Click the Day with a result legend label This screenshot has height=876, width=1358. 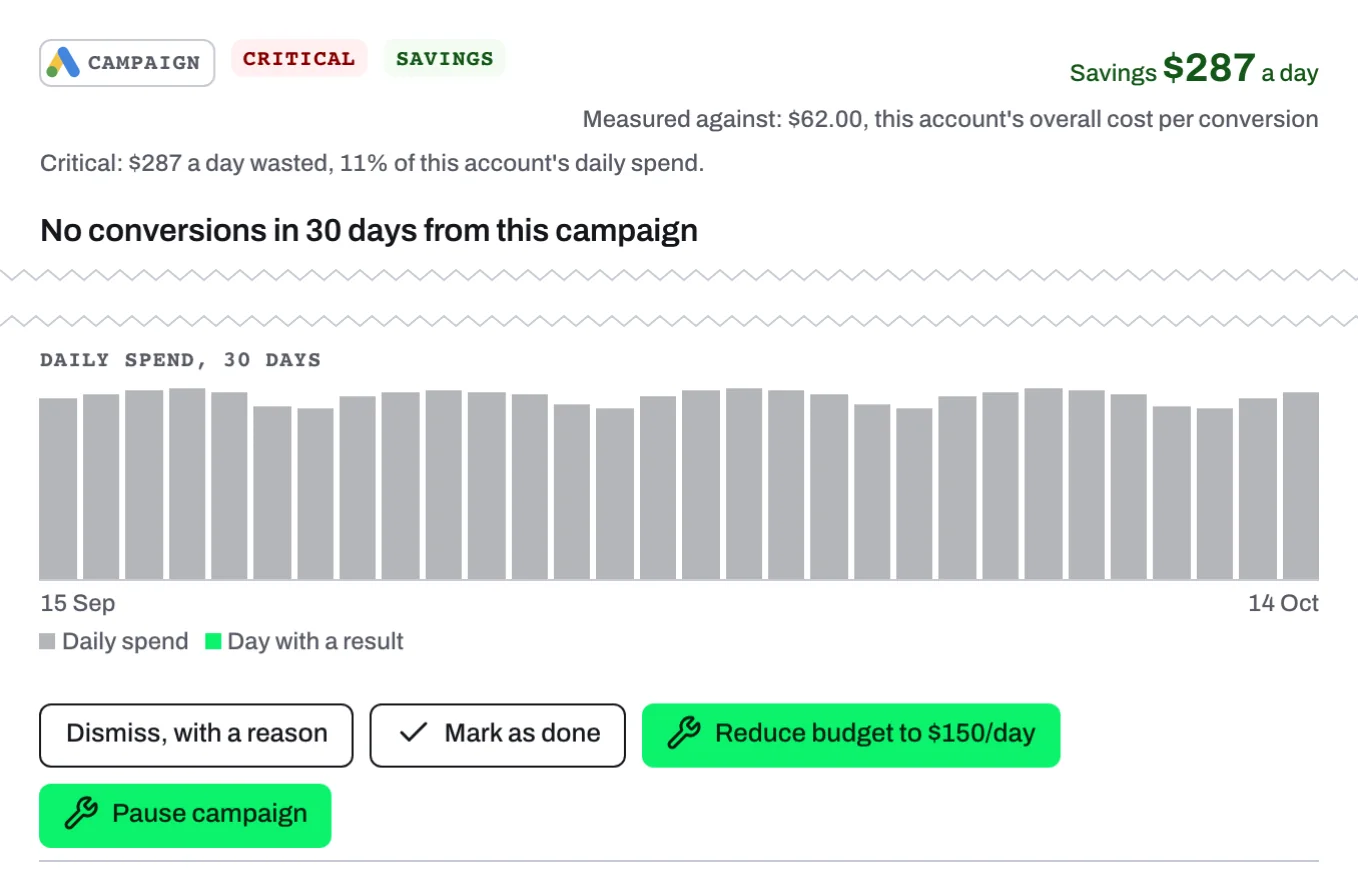(315, 642)
